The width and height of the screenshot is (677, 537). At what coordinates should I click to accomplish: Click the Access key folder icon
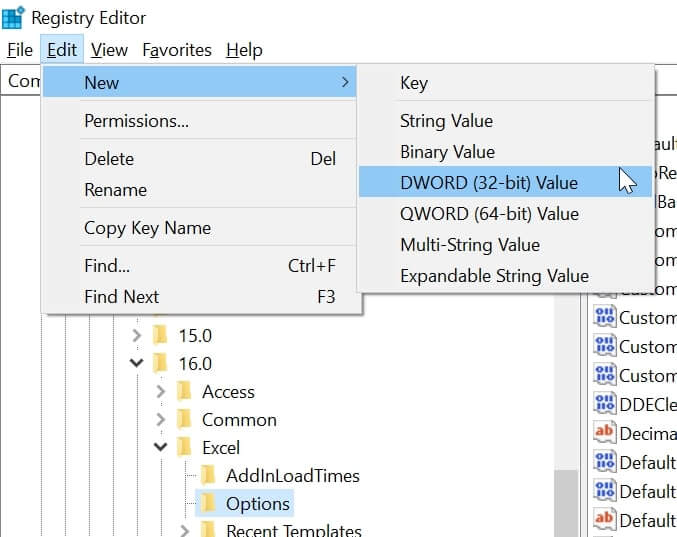[184, 391]
